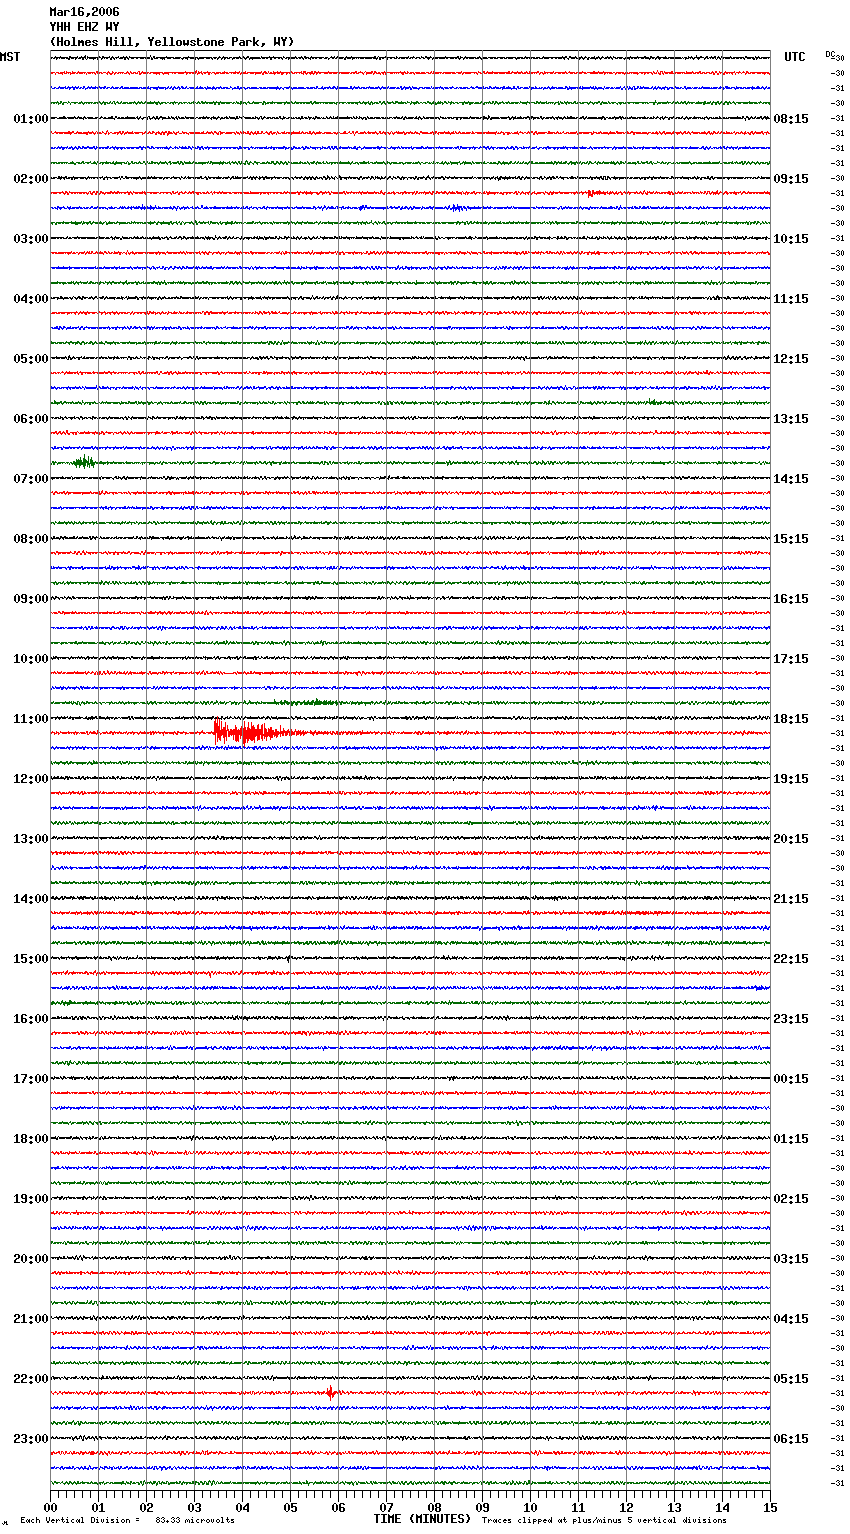
Task: Click the green burst before 07:00
Action: [x=84, y=462]
